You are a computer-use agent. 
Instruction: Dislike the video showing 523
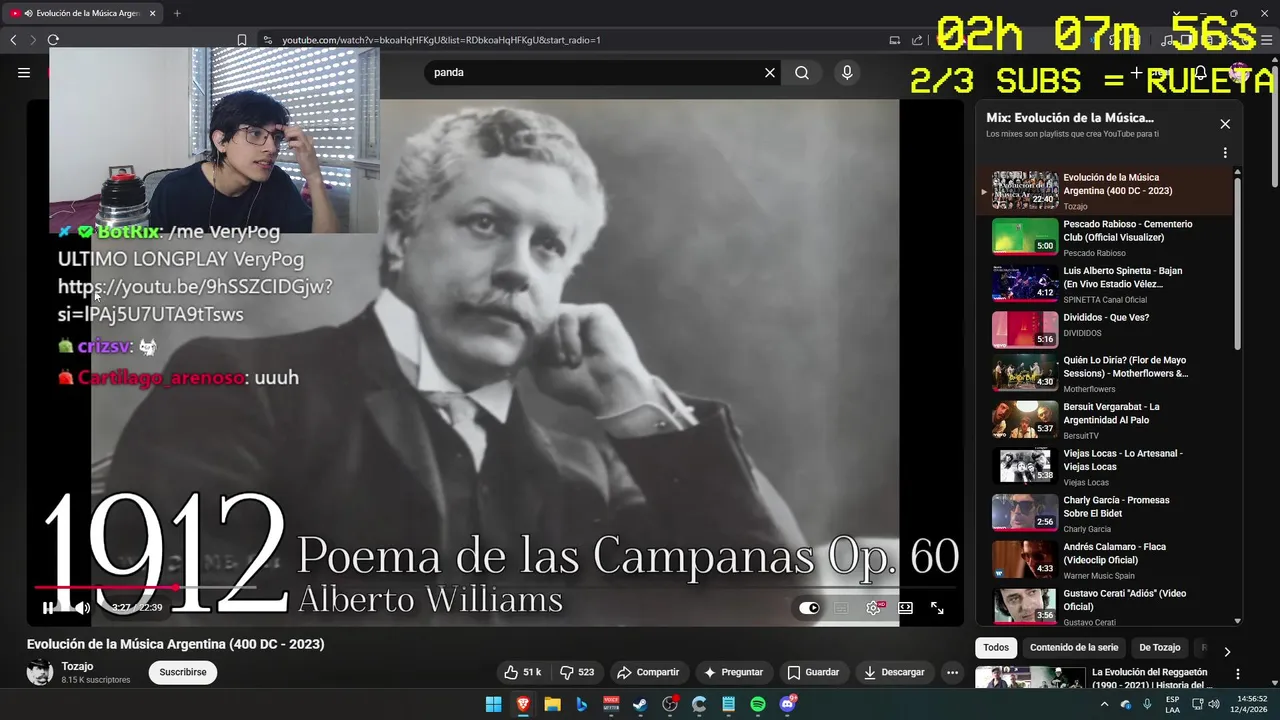(577, 672)
